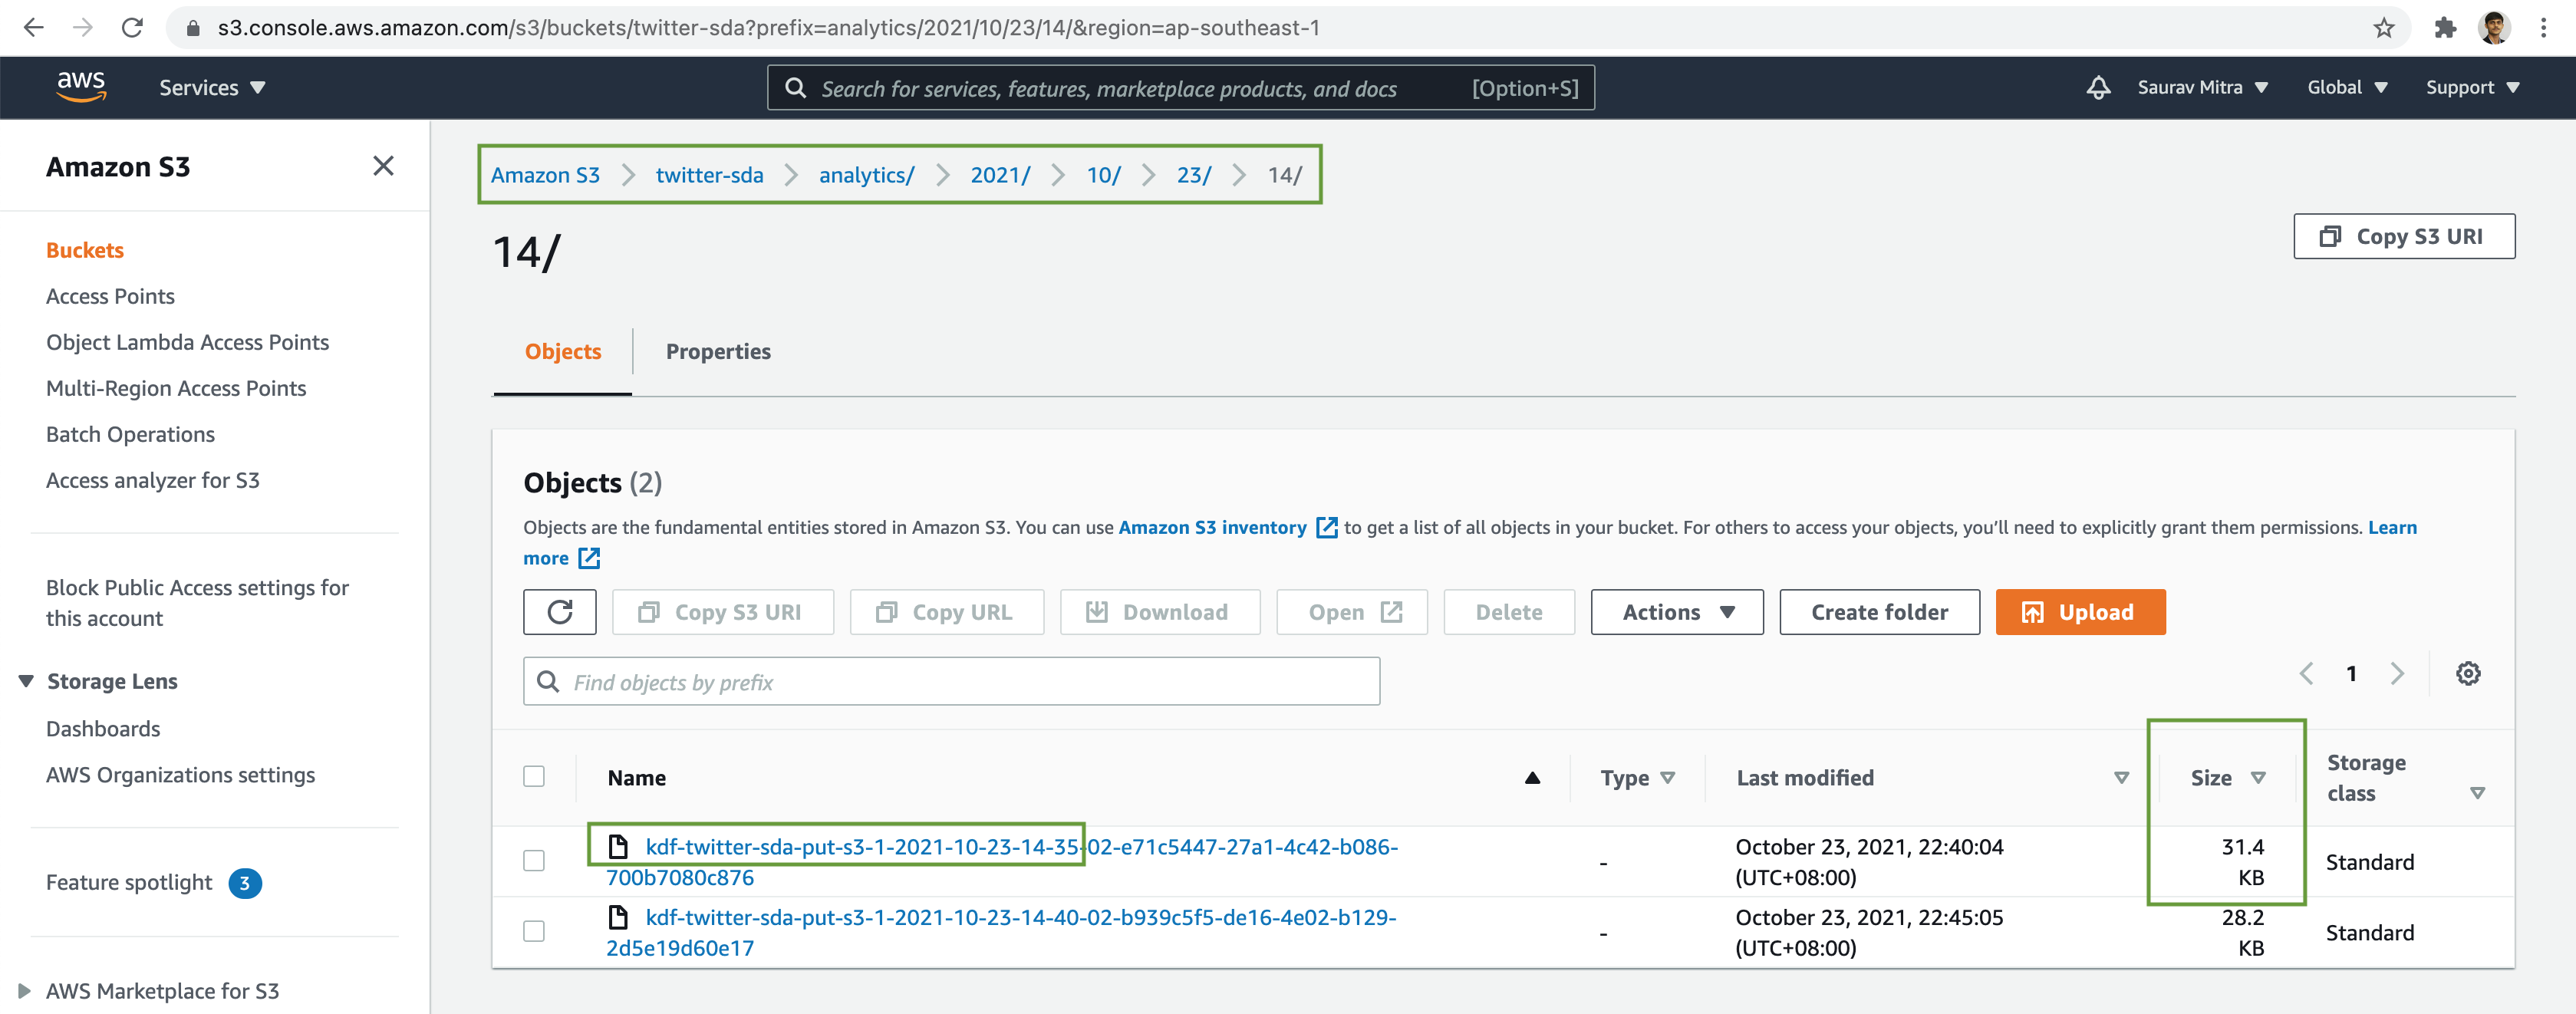The image size is (2576, 1014).
Task: Open the Global region dropdown
Action: [2347, 88]
